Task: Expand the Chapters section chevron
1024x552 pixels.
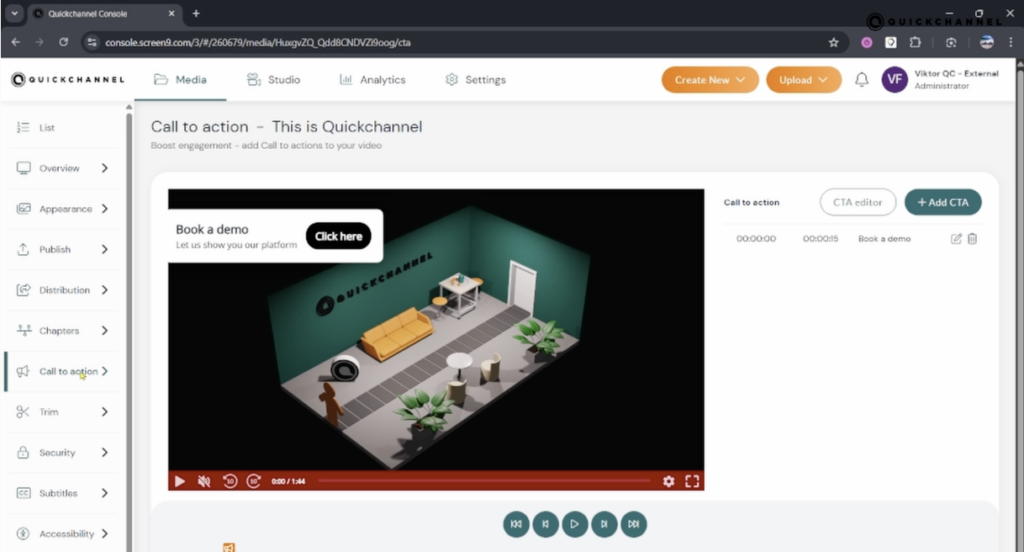Action: tap(104, 330)
